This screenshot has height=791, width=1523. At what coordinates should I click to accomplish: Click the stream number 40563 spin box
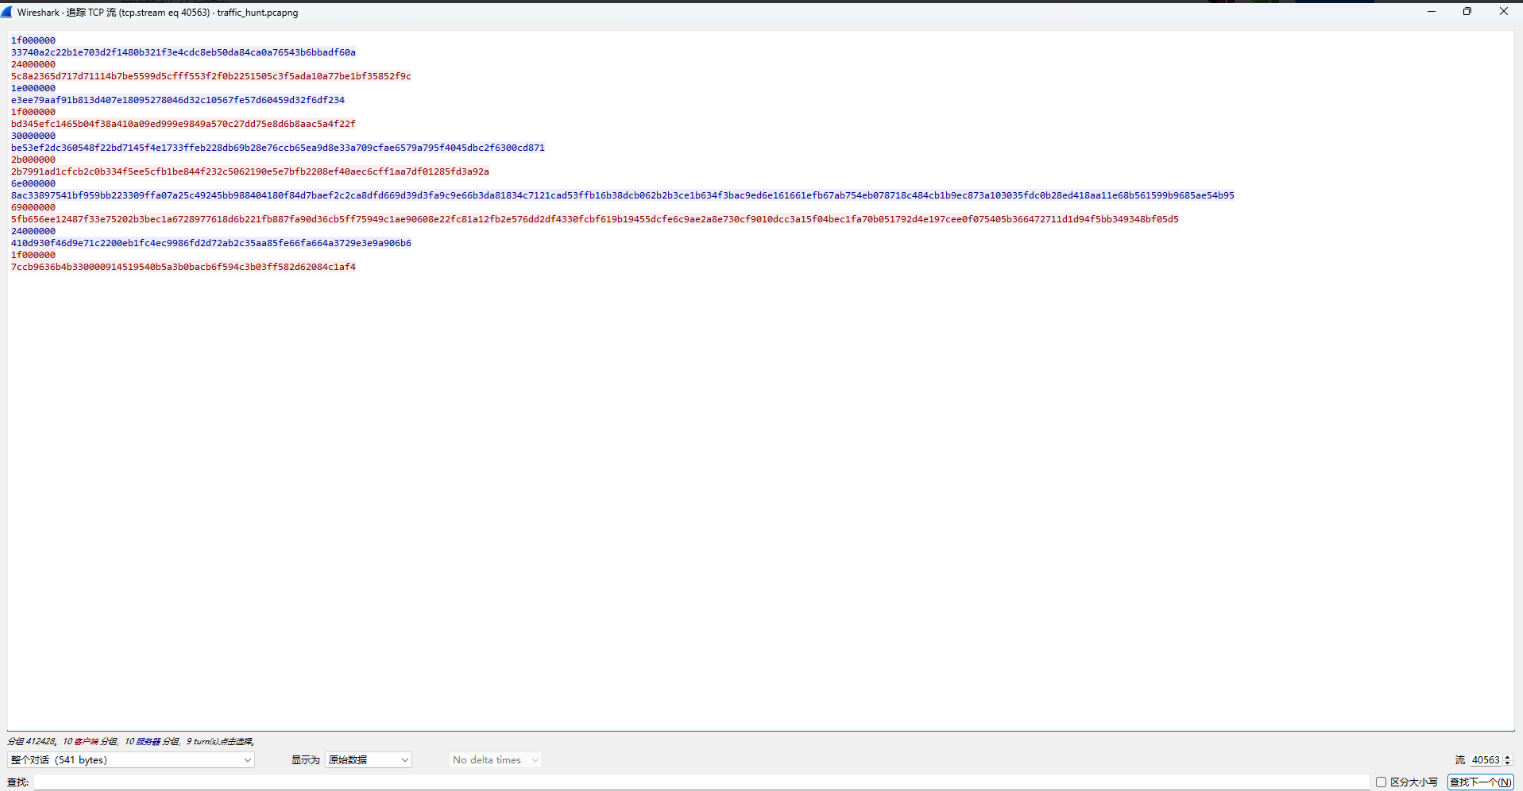click(x=1490, y=760)
